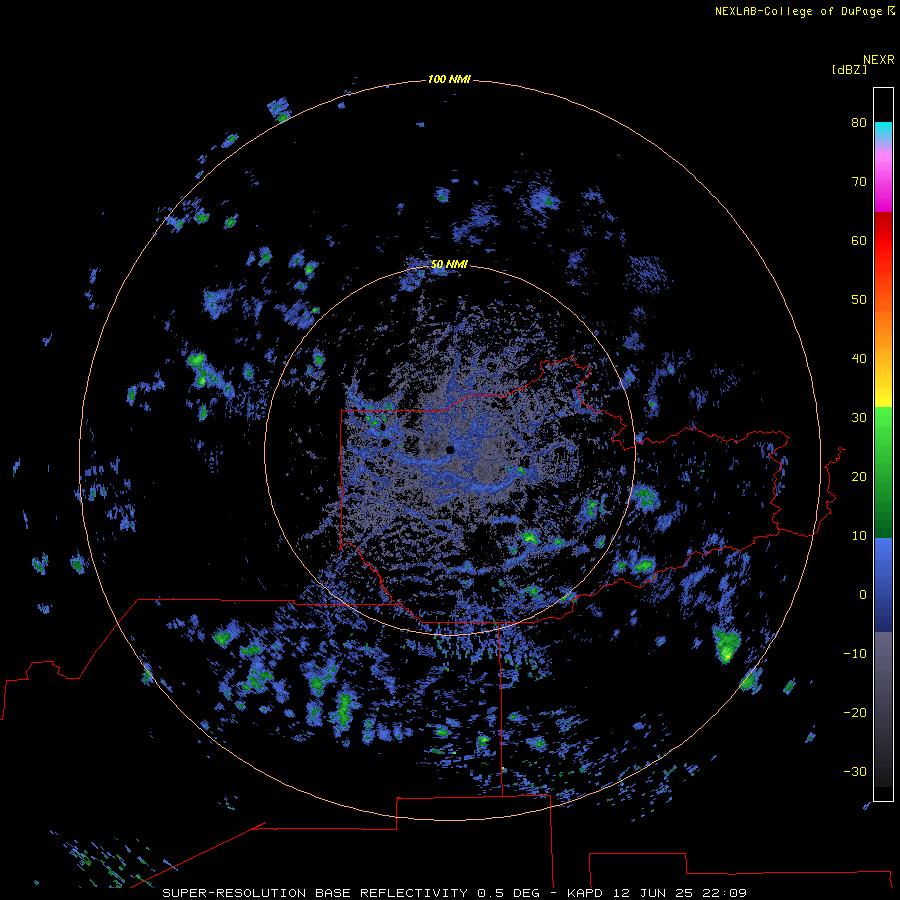Pick the red band of the color scale
Screen dimensions: 900x900
[x=883, y=241]
